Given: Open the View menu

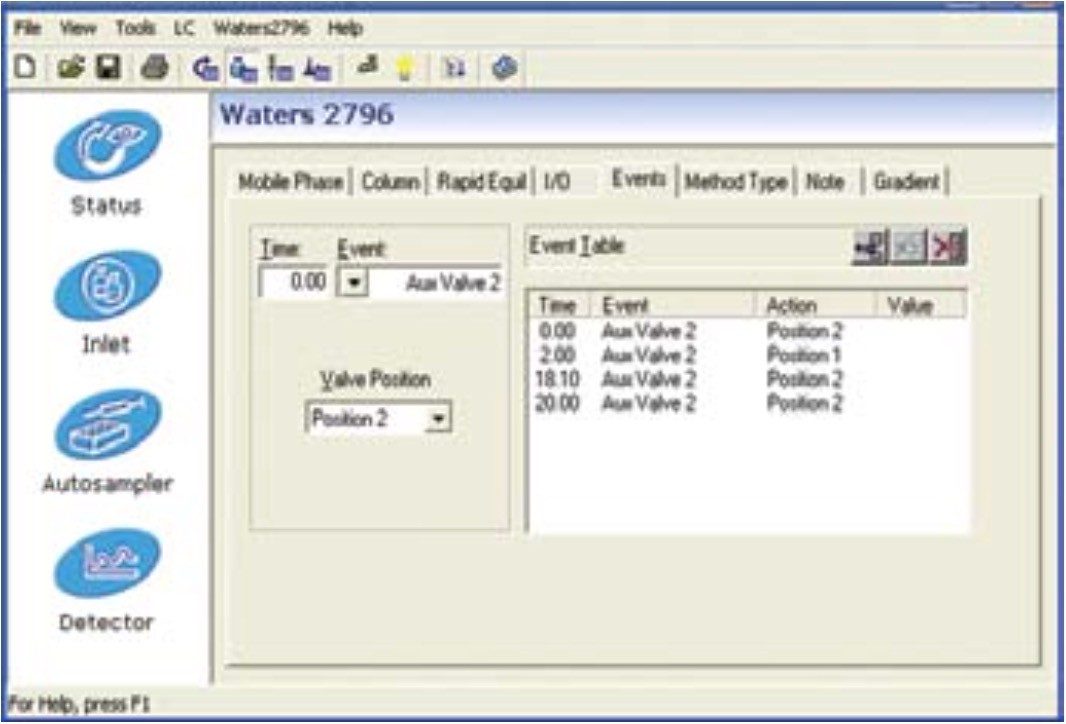Looking at the screenshot, I should 78,29.
